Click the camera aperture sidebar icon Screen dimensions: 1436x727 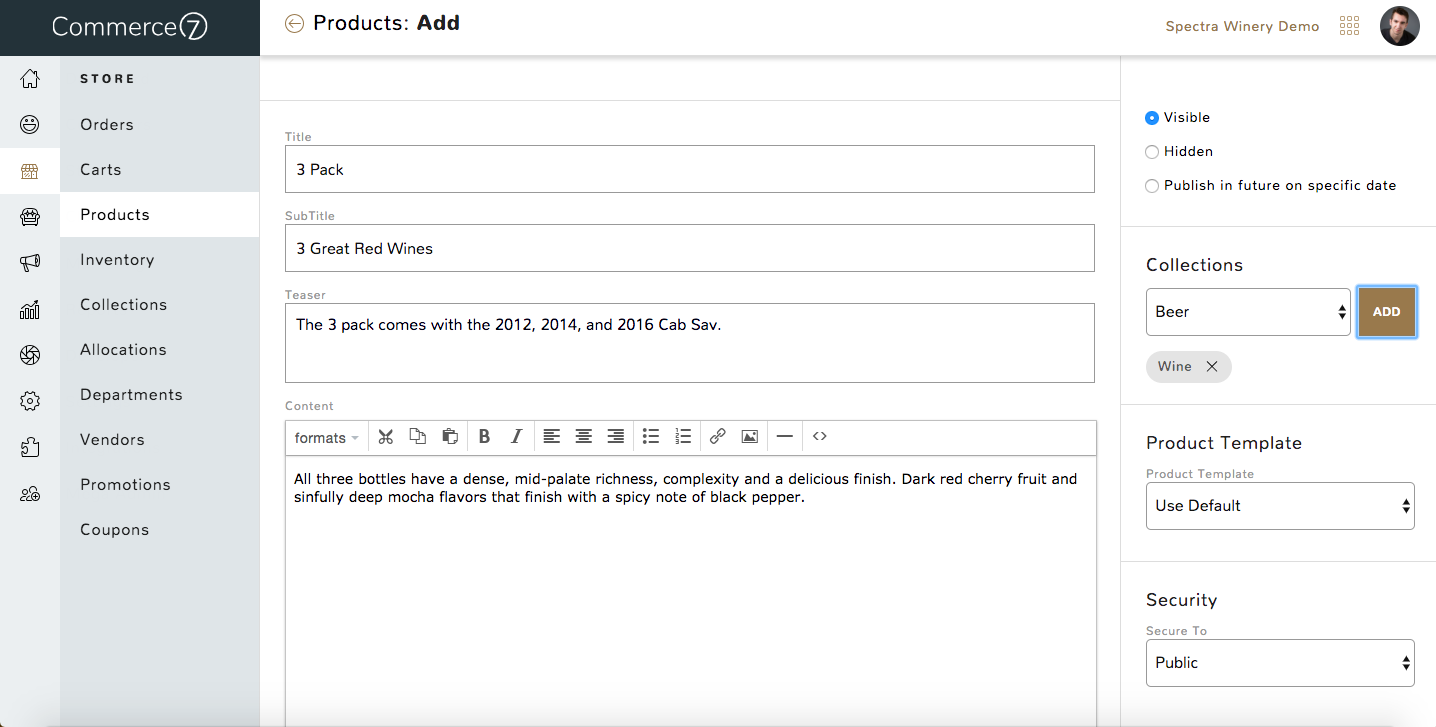click(30, 355)
